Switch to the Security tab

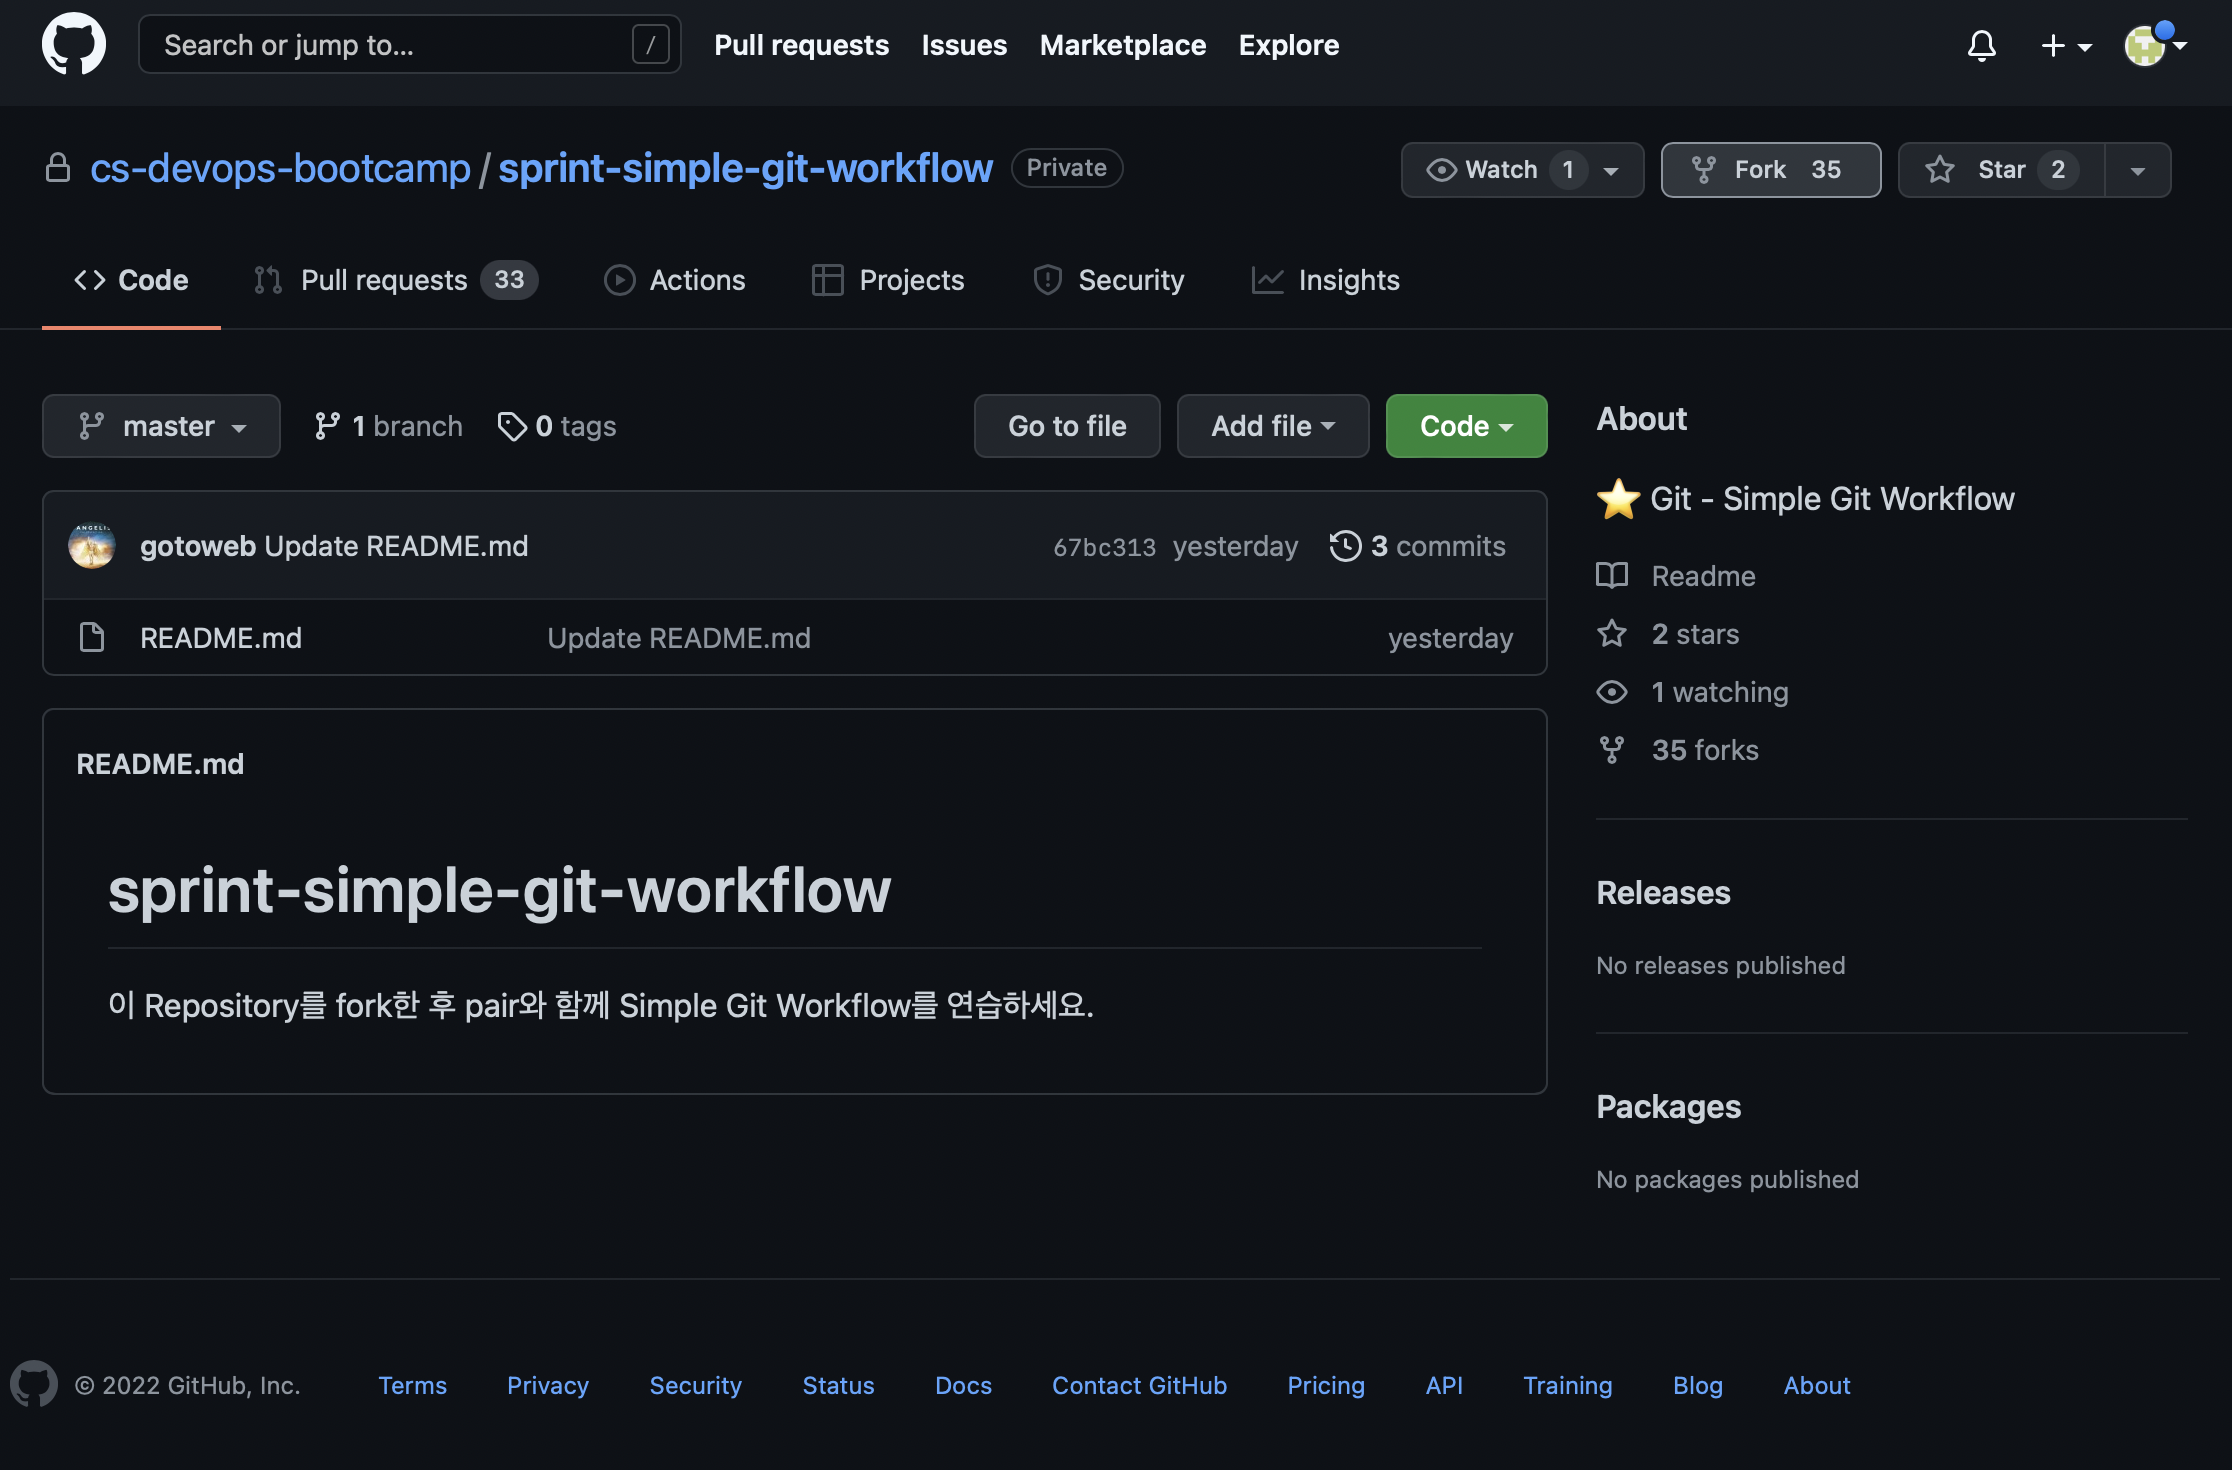[x=1108, y=280]
